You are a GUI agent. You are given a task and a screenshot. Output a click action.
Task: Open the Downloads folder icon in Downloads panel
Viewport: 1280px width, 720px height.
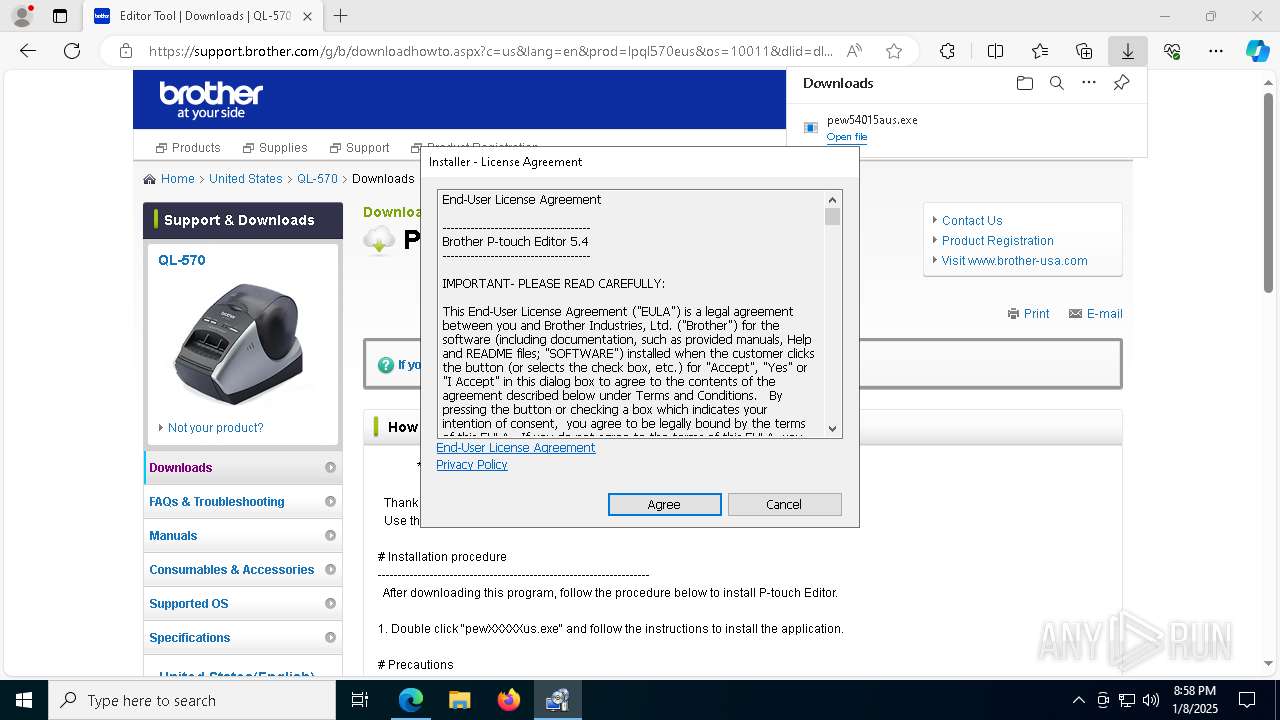click(x=1024, y=83)
